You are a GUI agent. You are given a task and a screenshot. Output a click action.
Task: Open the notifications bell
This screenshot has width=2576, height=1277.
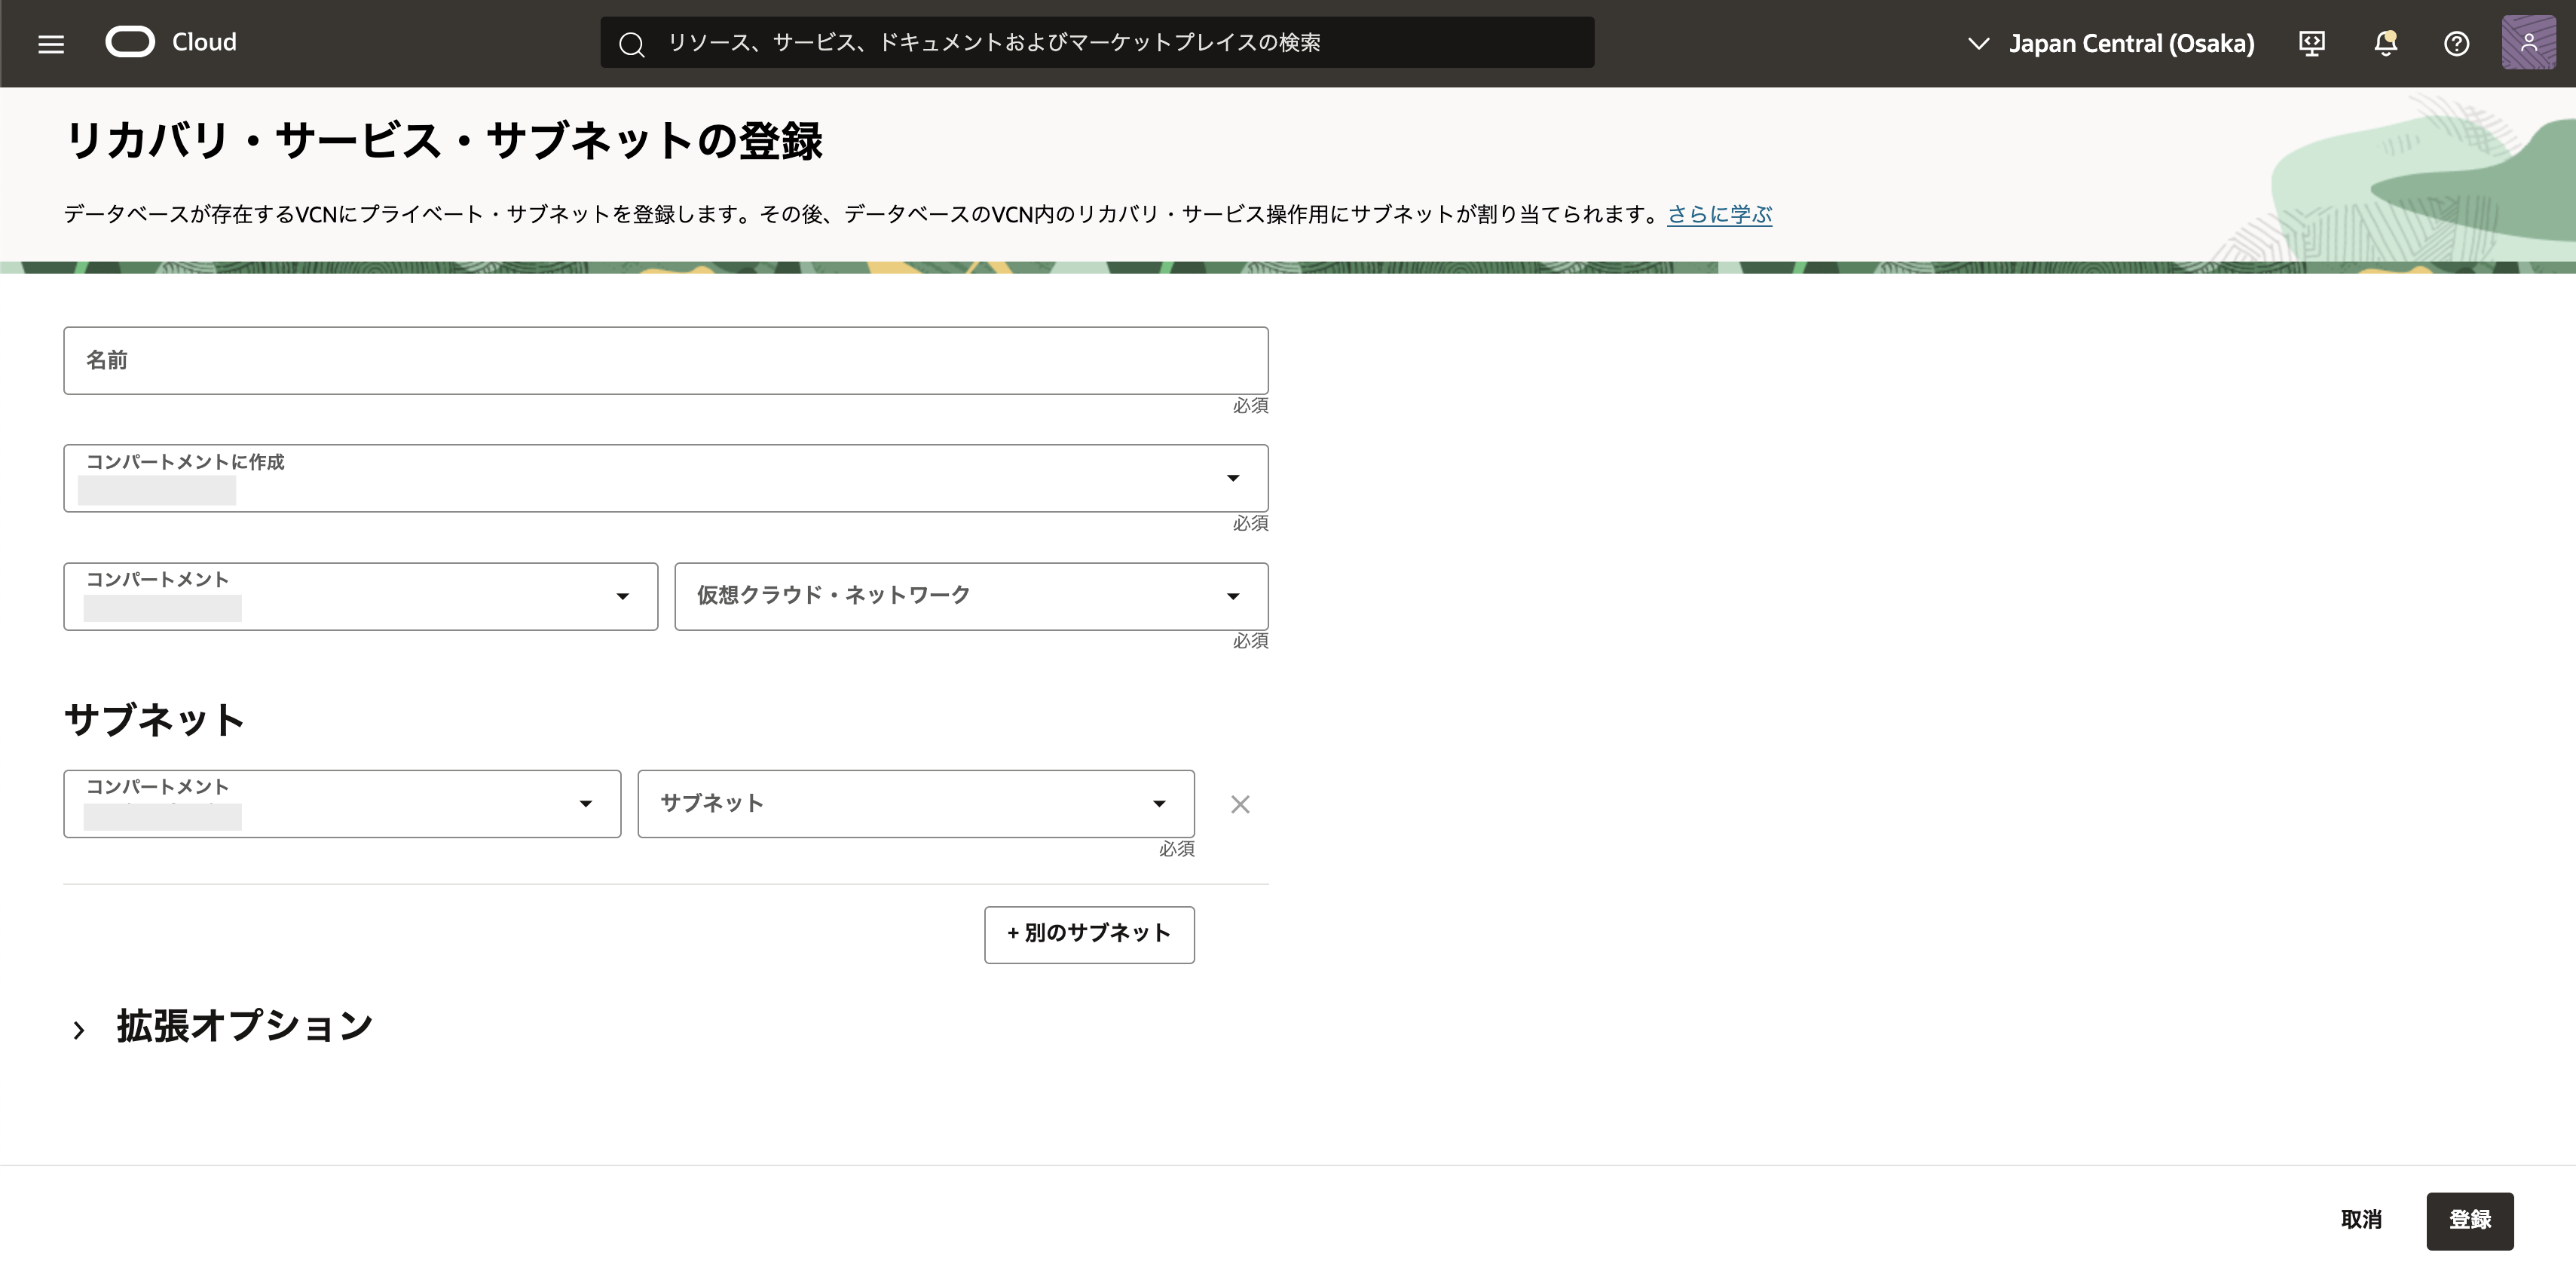[x=2385, y=43]
